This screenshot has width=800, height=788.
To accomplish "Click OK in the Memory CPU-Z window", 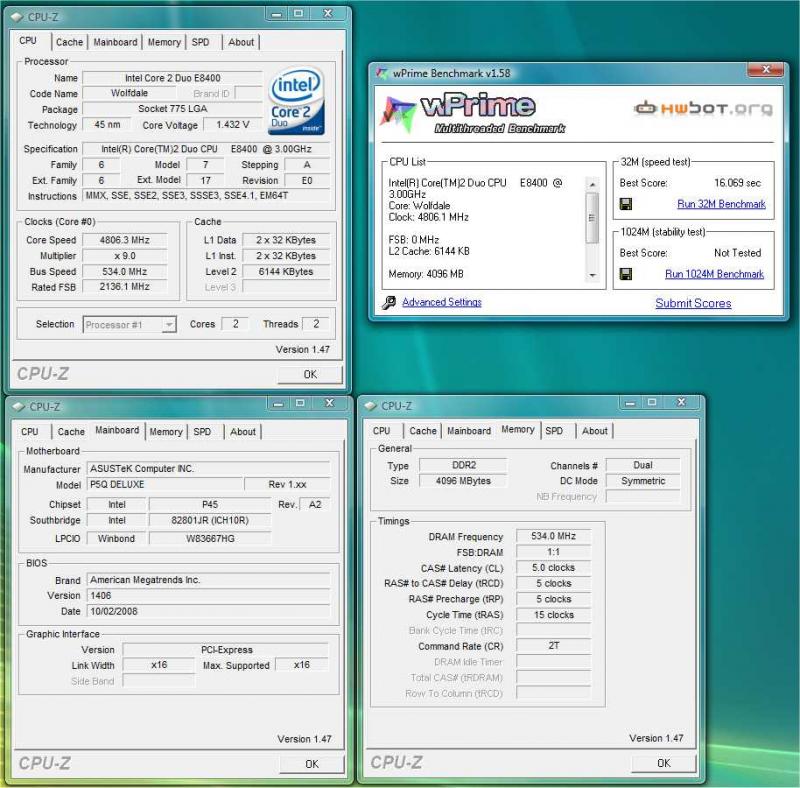I will tap(664, 763).
